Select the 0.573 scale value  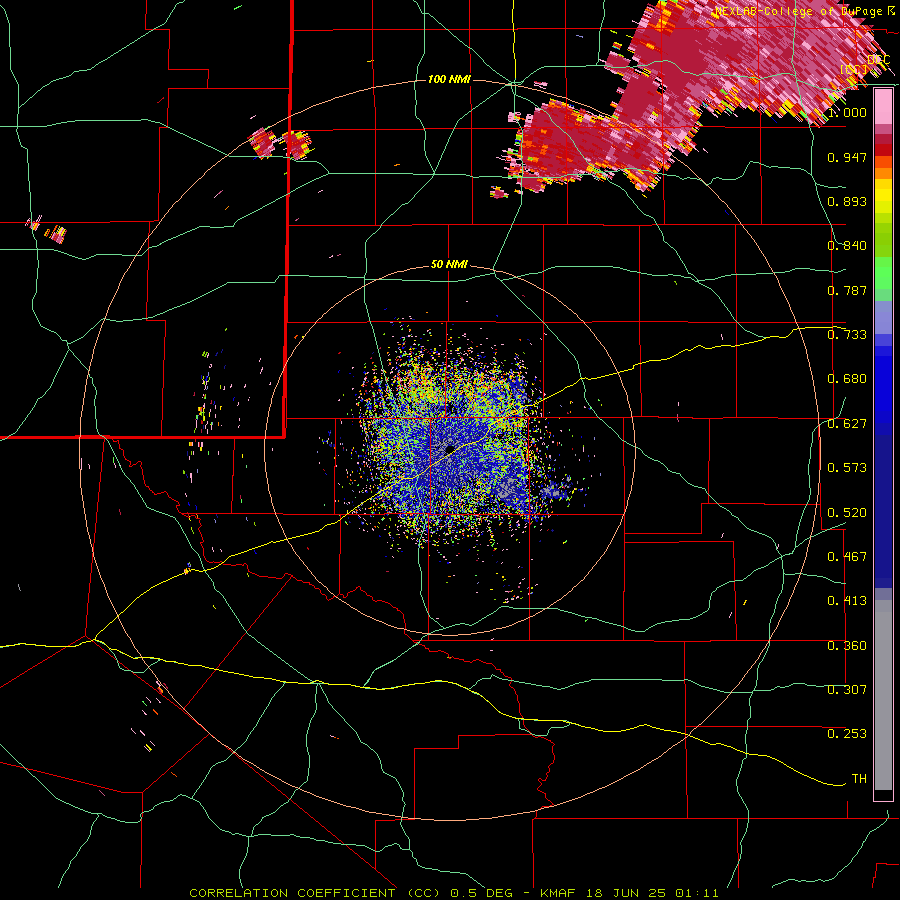[847, 468]
